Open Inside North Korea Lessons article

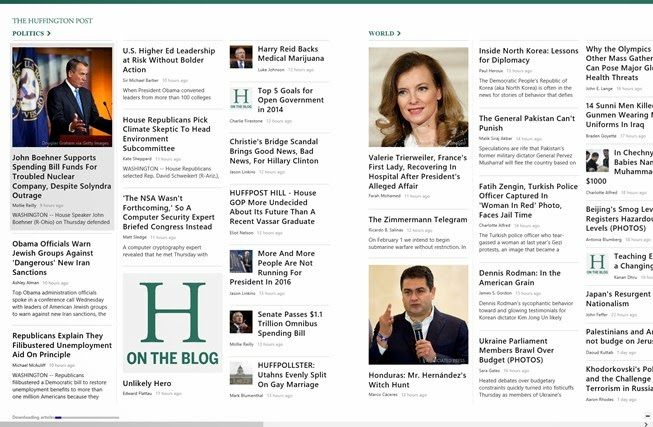tap(528, 55)
